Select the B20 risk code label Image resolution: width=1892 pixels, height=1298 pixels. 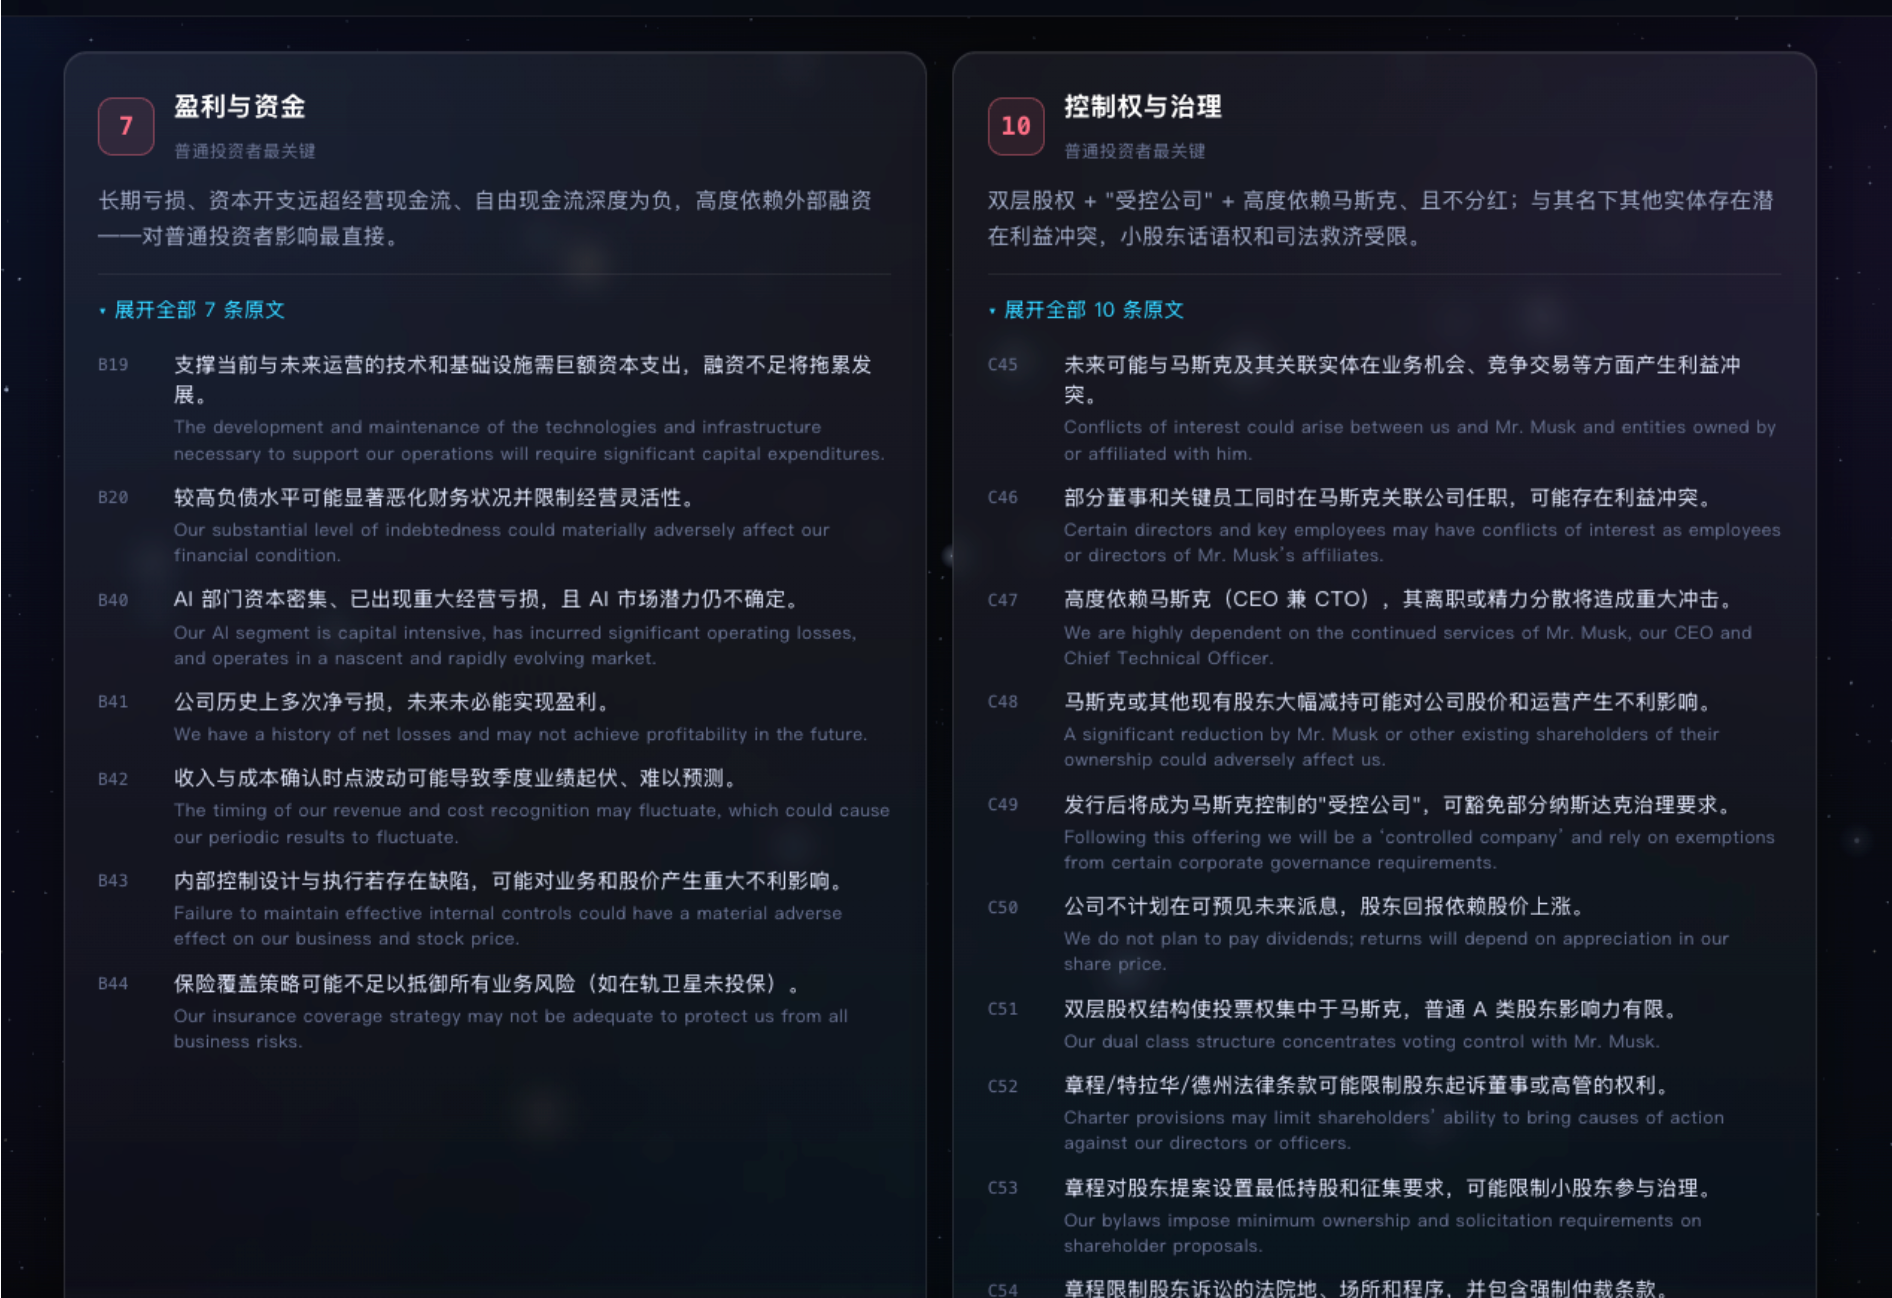click(113, 498)
